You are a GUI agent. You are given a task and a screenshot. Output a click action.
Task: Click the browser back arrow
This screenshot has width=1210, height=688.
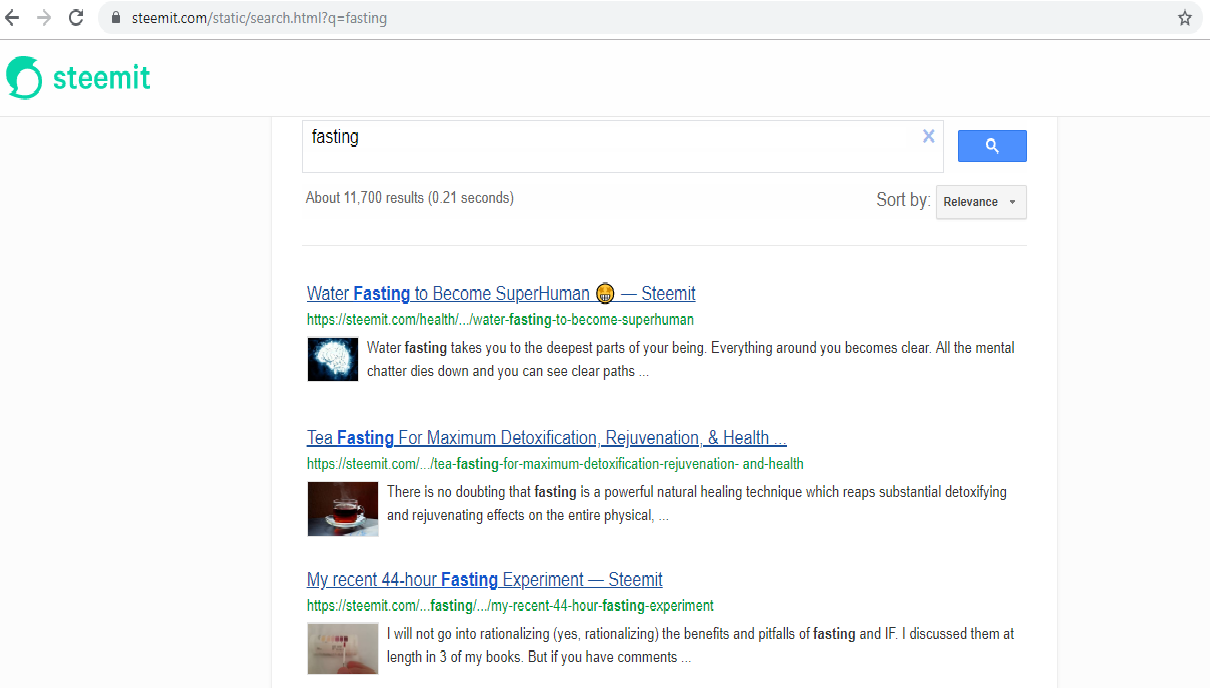click(x=12, y=17)
